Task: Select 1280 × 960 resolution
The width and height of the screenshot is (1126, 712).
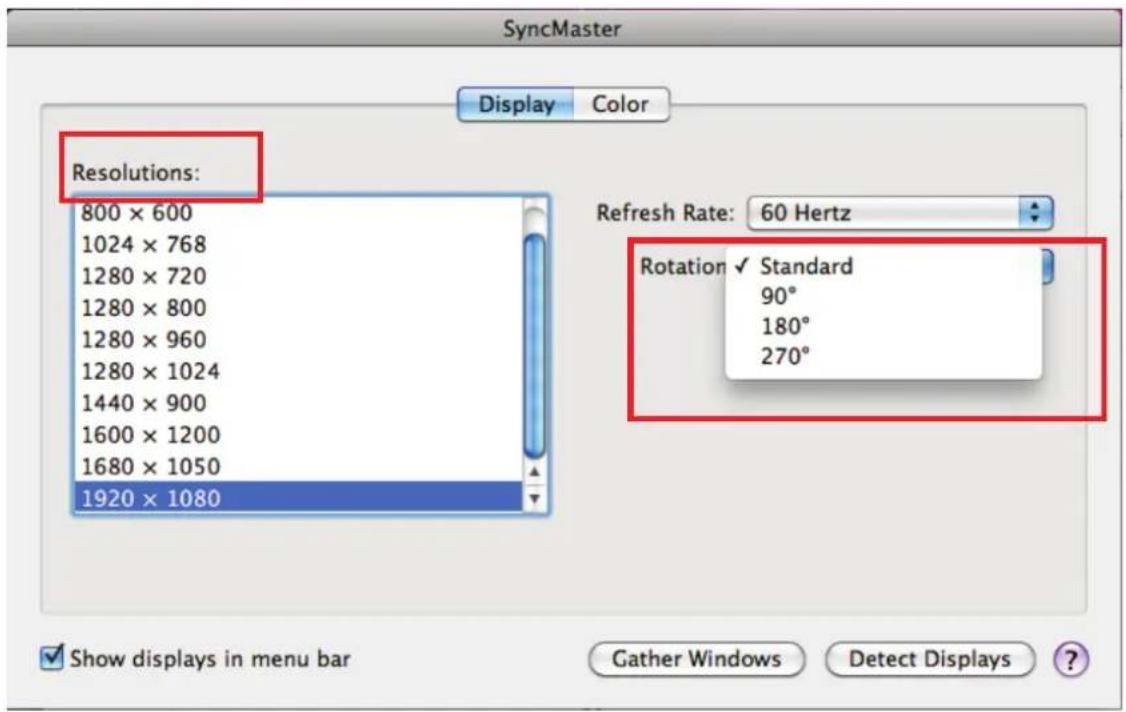Action: pyautogui.click(x=299, y=339)
